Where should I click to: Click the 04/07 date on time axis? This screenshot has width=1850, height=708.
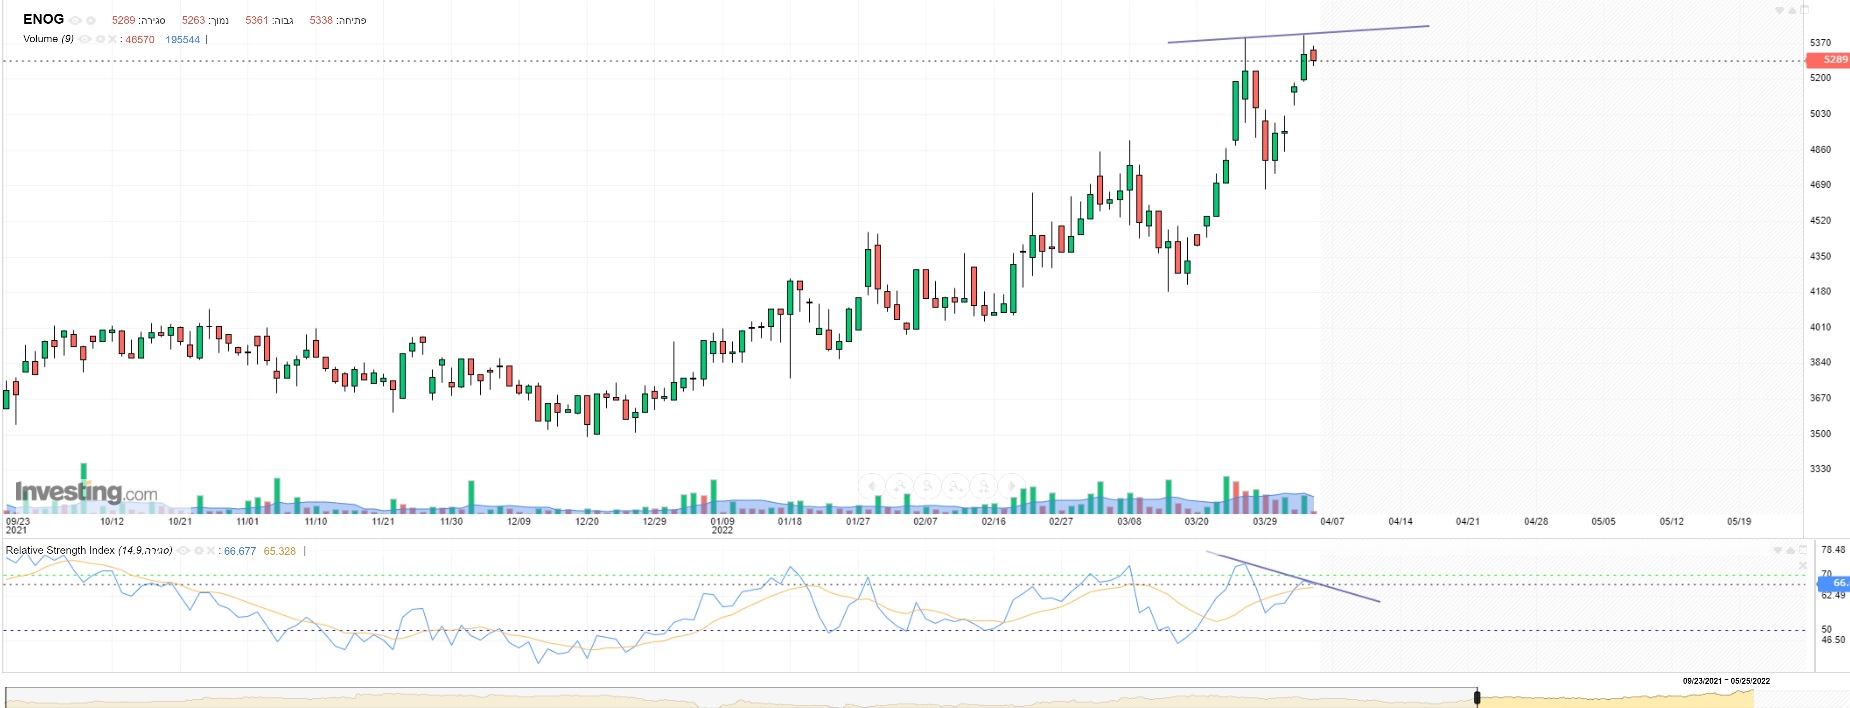[1332, 521]
